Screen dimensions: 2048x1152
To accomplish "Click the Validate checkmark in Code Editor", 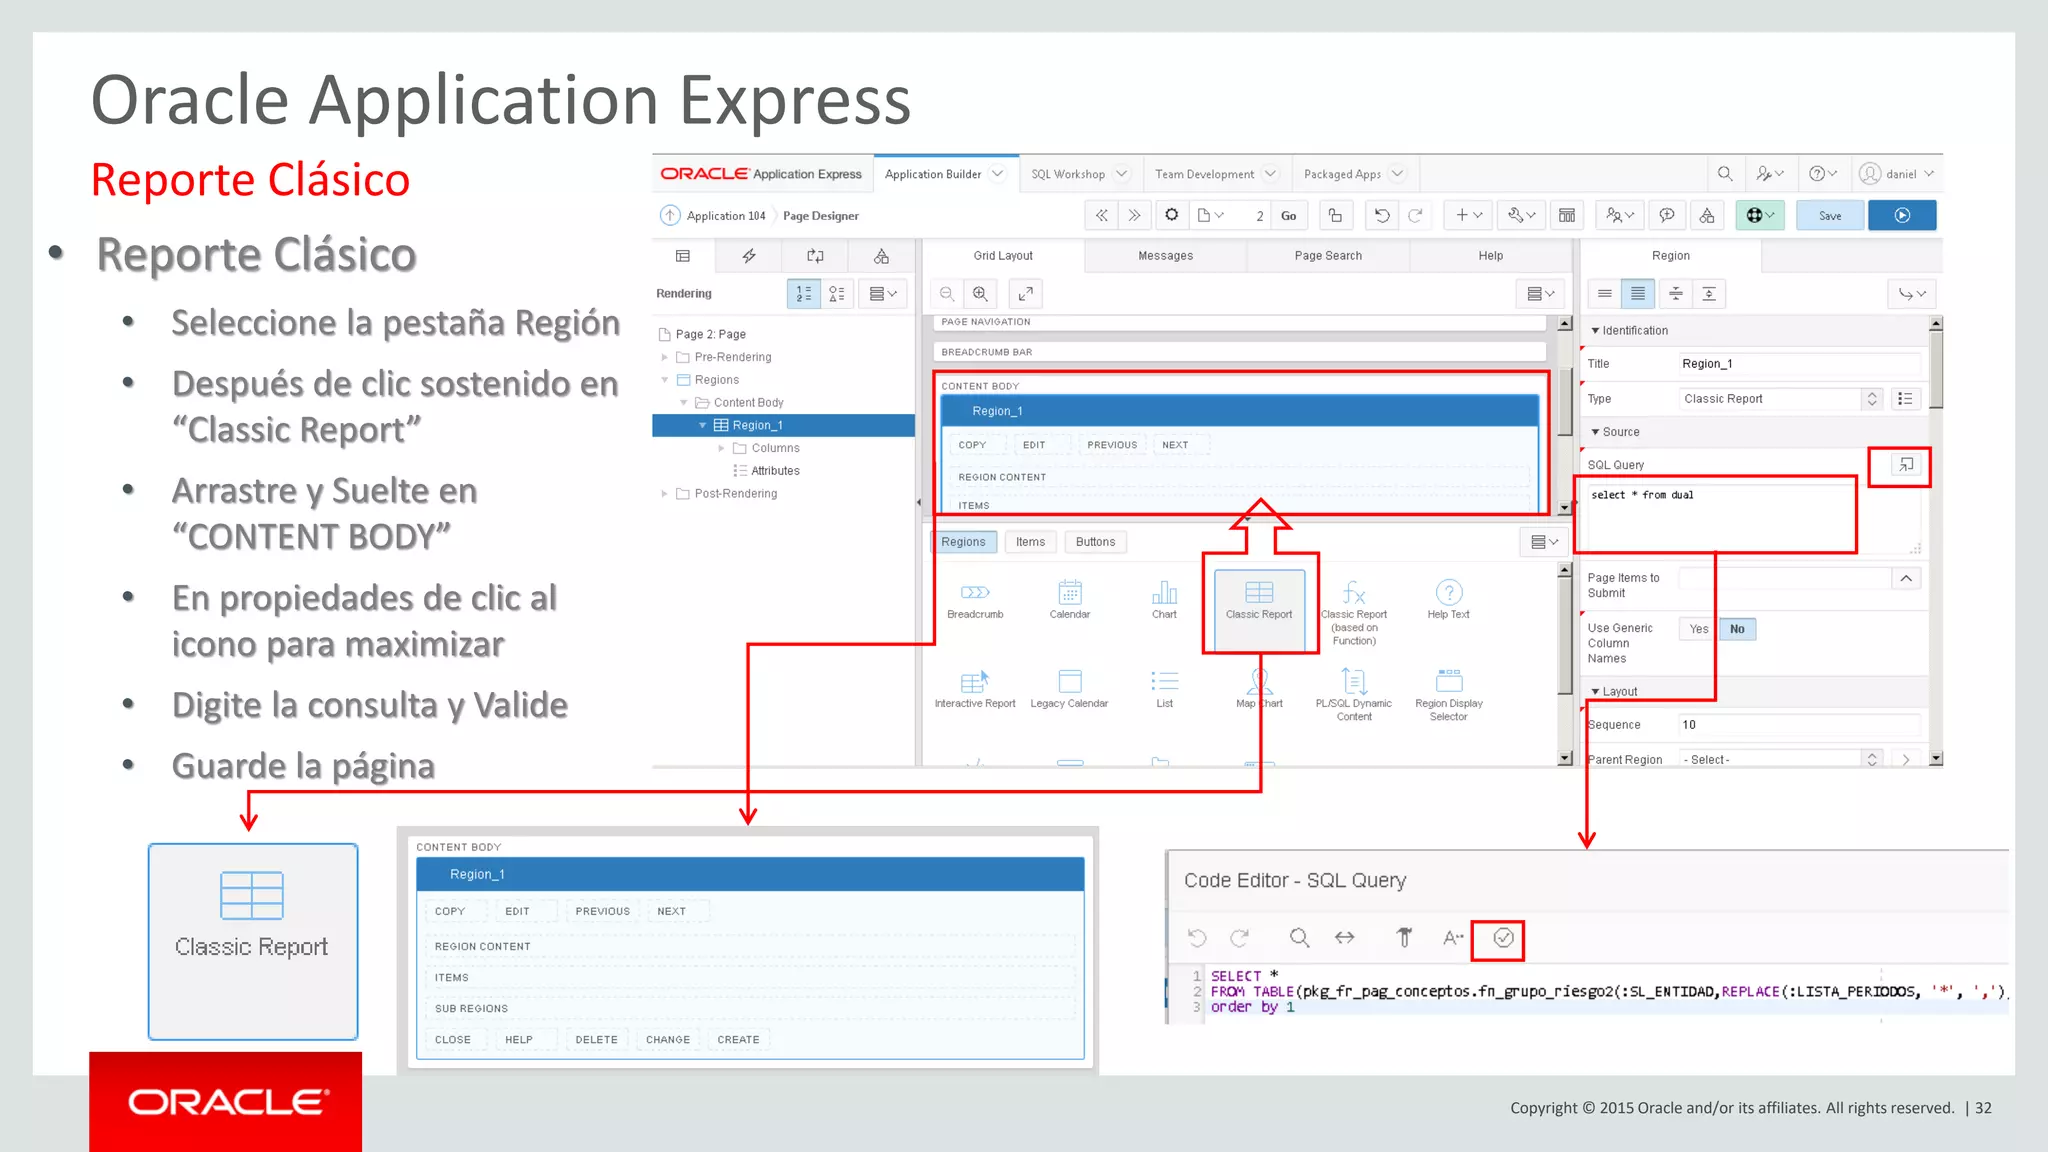I will coord(1503,938).
